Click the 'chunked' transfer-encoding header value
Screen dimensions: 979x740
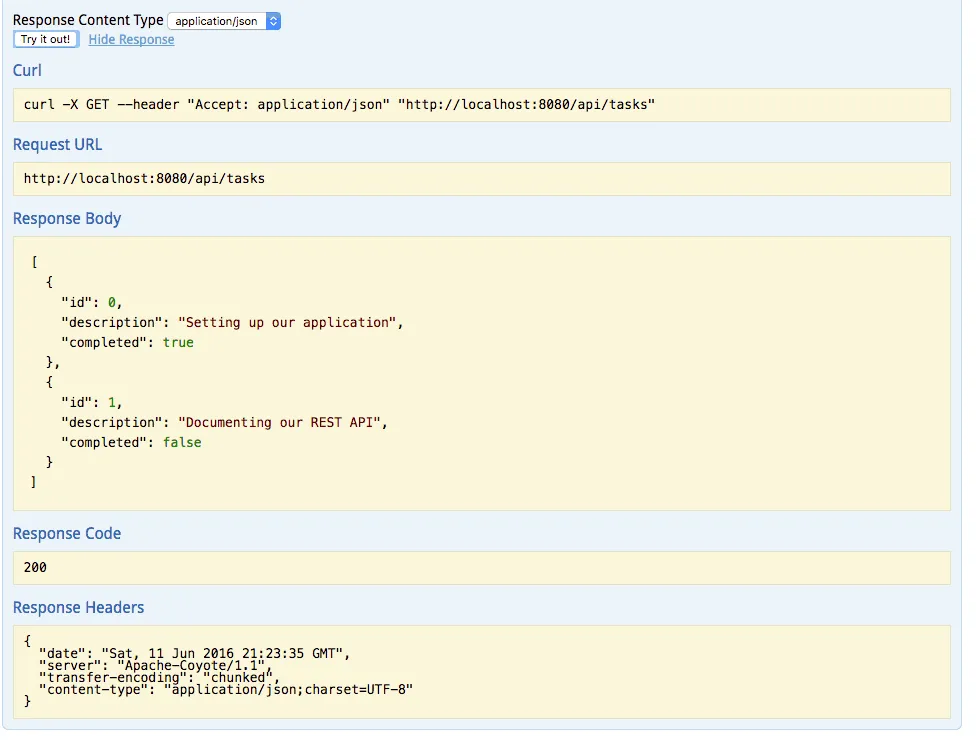click(x=230, y=677)
